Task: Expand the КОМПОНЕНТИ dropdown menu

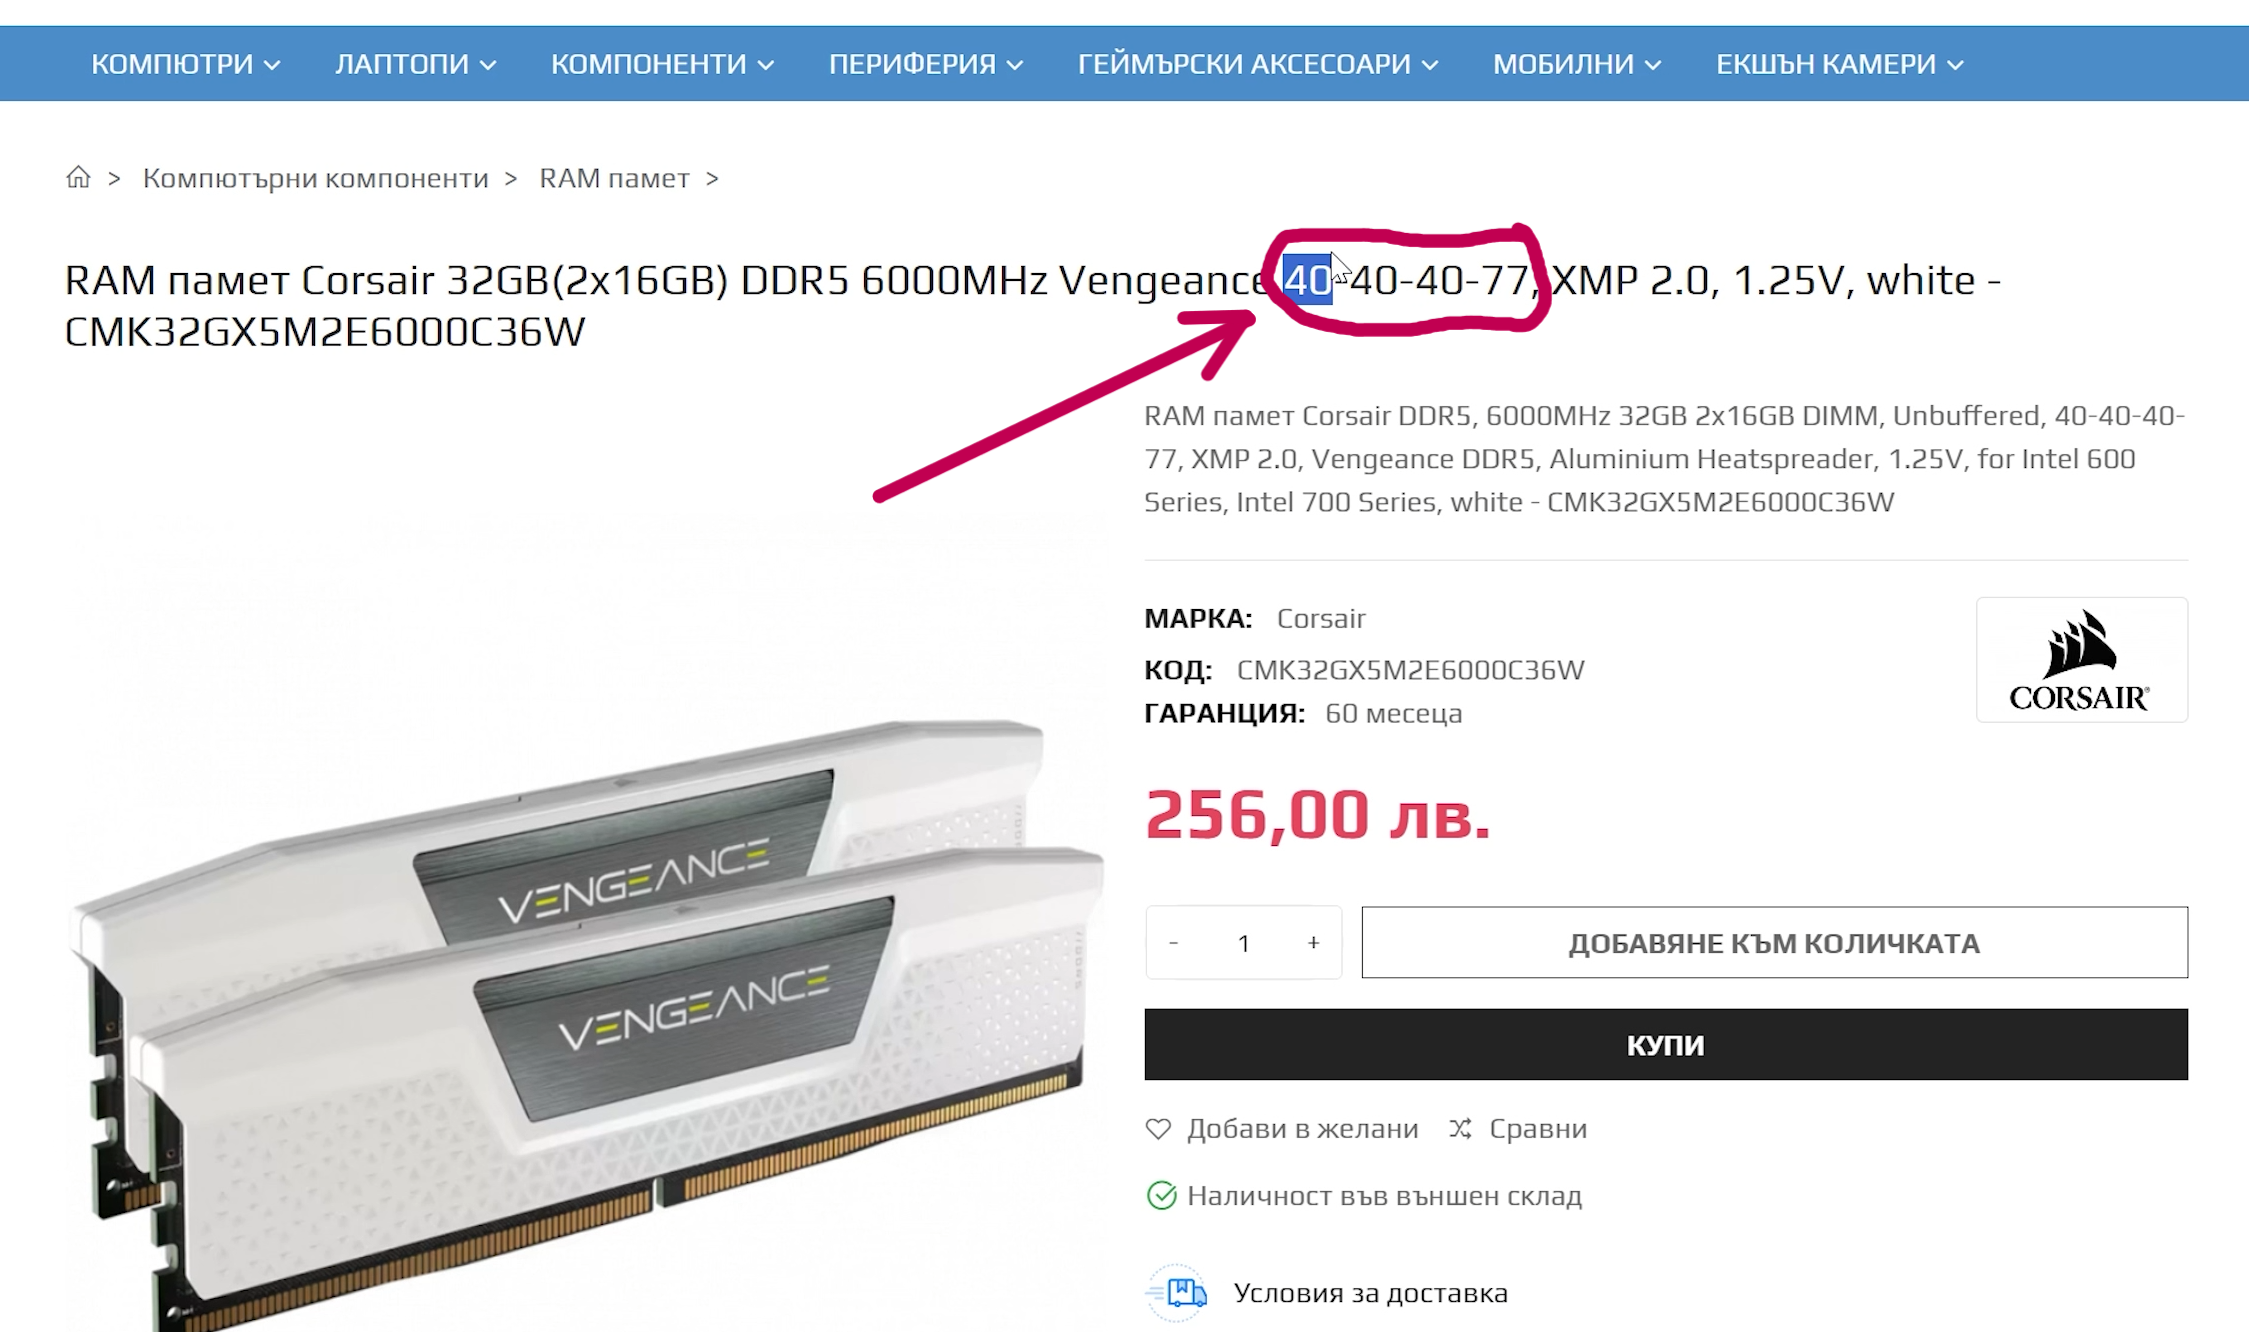Action: point(662,64)
